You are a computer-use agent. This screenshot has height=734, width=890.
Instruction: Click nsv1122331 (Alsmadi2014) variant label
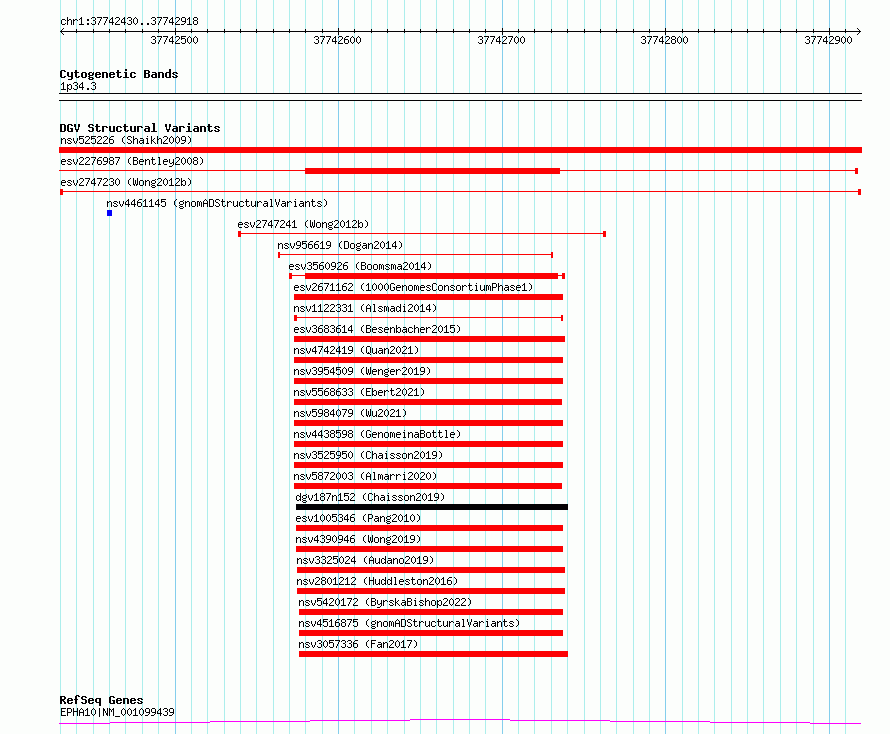point(365,308)
